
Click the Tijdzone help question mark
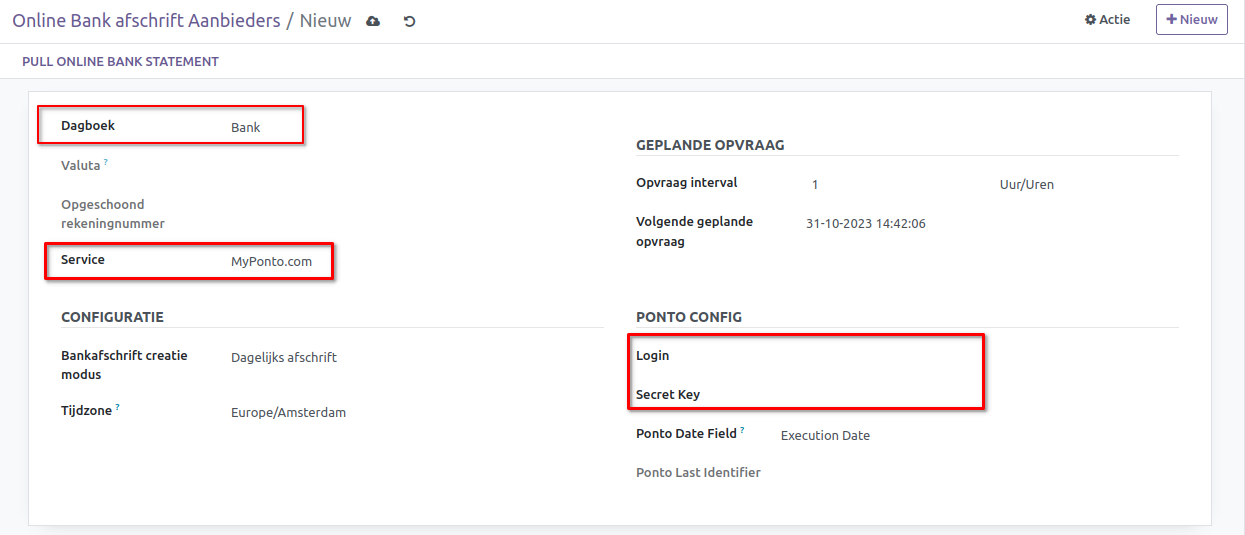tap(117, 407)
